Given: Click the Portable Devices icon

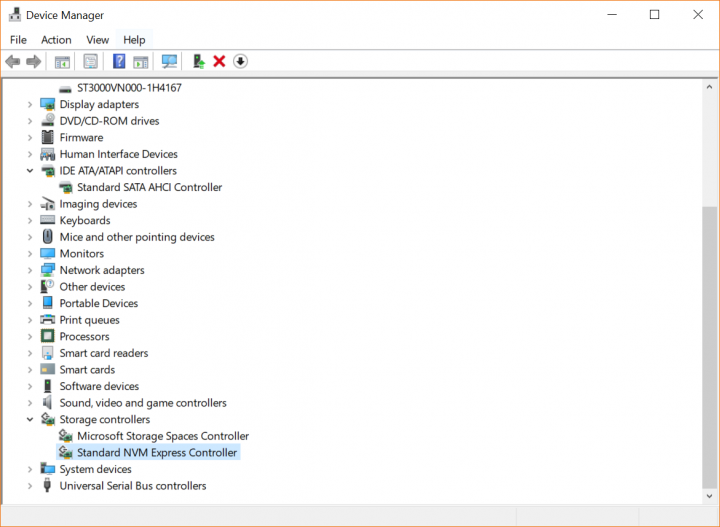Looking at the screenshot, I should [47, 303].
